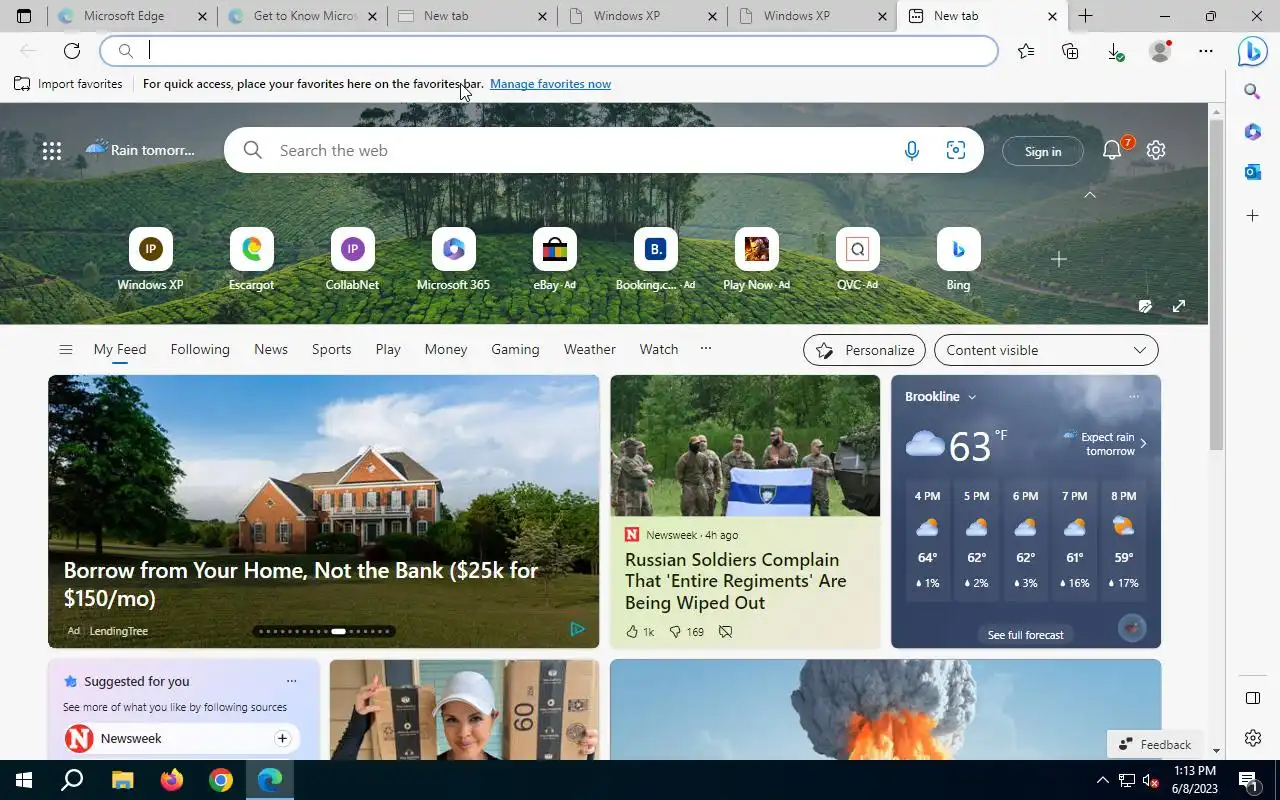Open the CollabNet quick link tile
This screenshot has height=800, width=1280.
(x=352, y=260)
